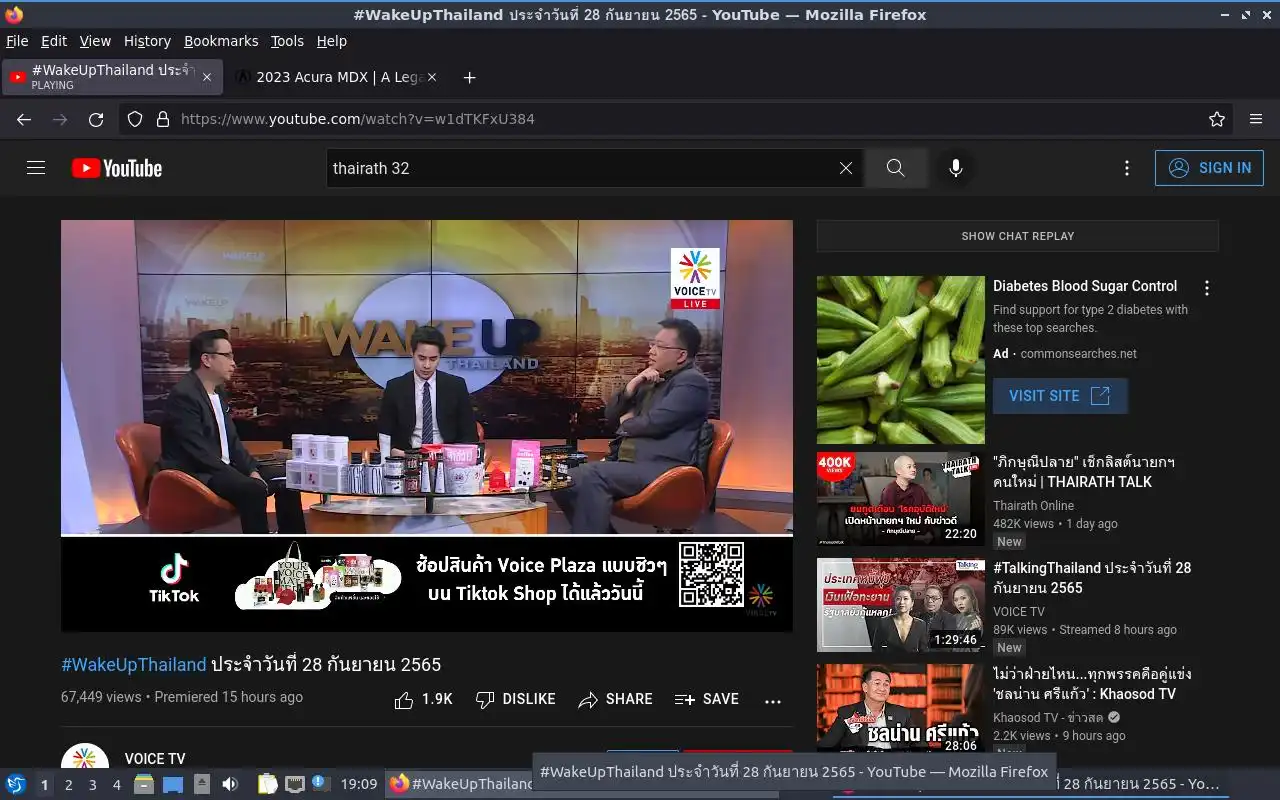Viewport: 1280px width, 800px height.
Task: Click Diabetes Blood Sugar Control ad title
Action: (x=1085, y=286)
